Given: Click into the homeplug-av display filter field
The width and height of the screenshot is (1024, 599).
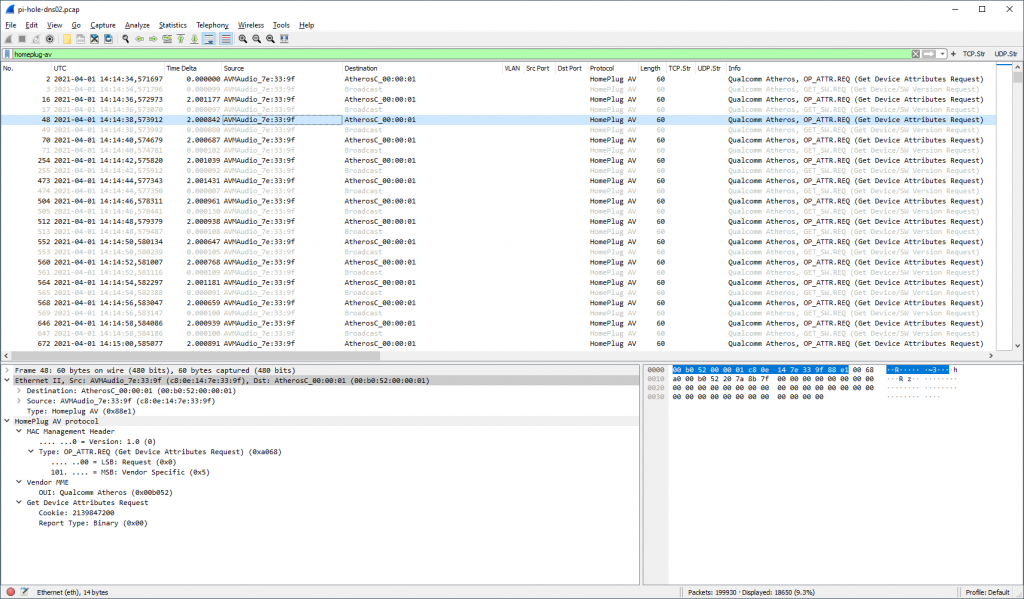Looking at the screenshot, I should click(461, 54).
